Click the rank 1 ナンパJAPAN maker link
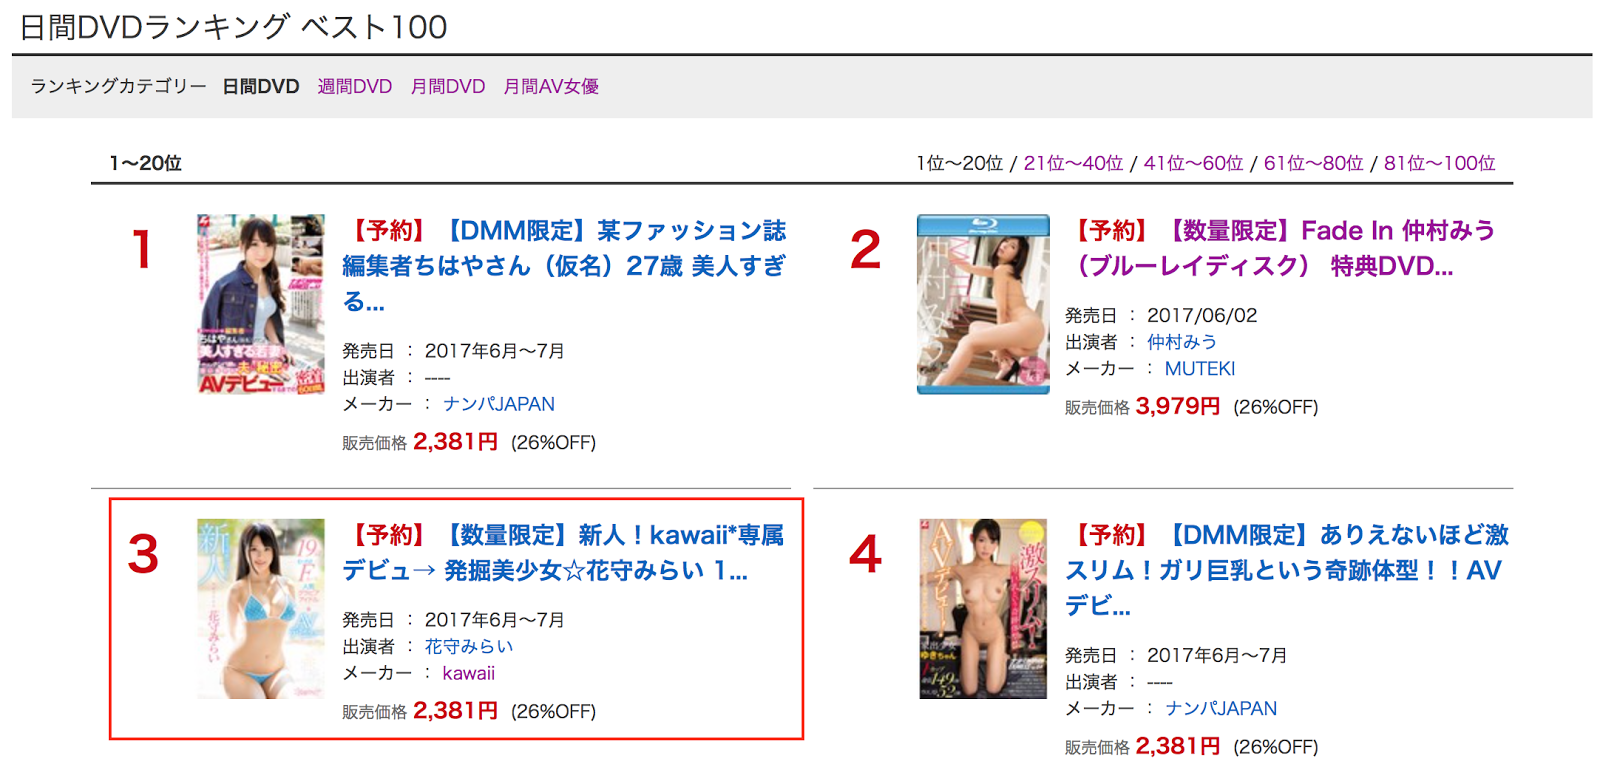The image size is (1600, 767). pos(499,404)
